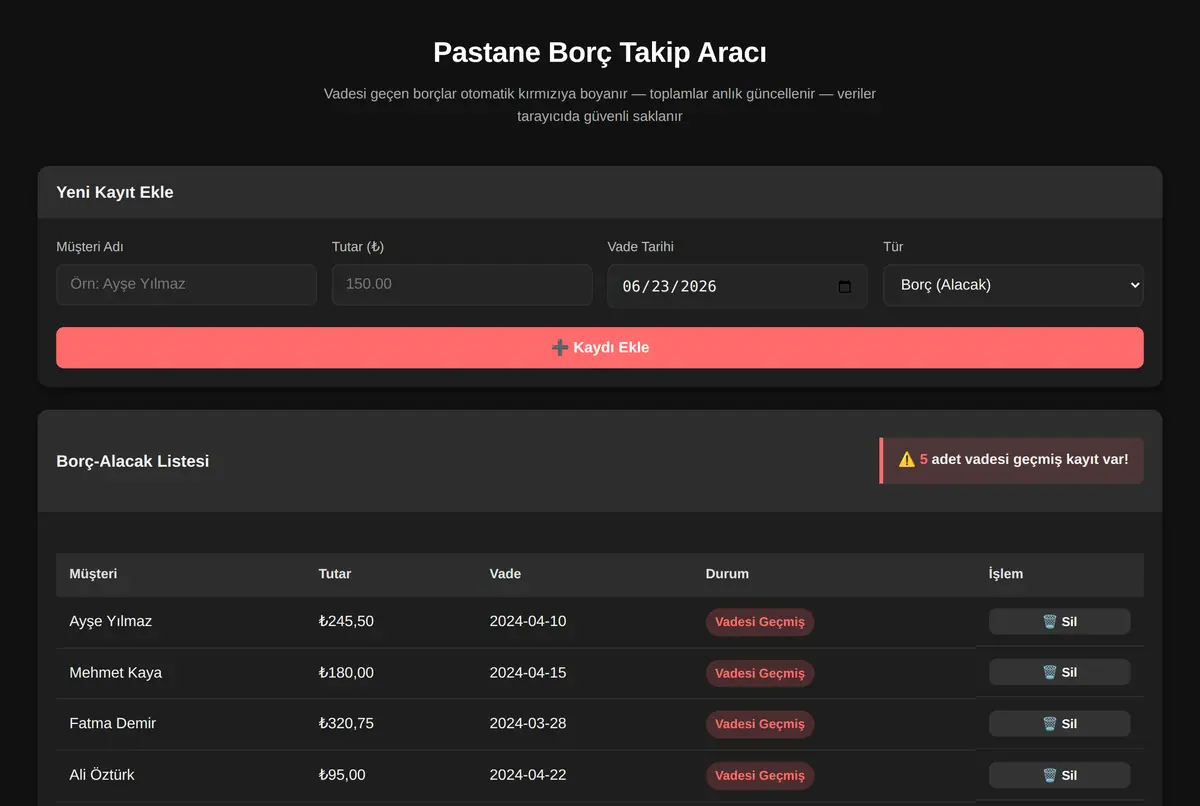Click the Vade column header
This screenshot has width=1200, height=806.
pos(505,574)
